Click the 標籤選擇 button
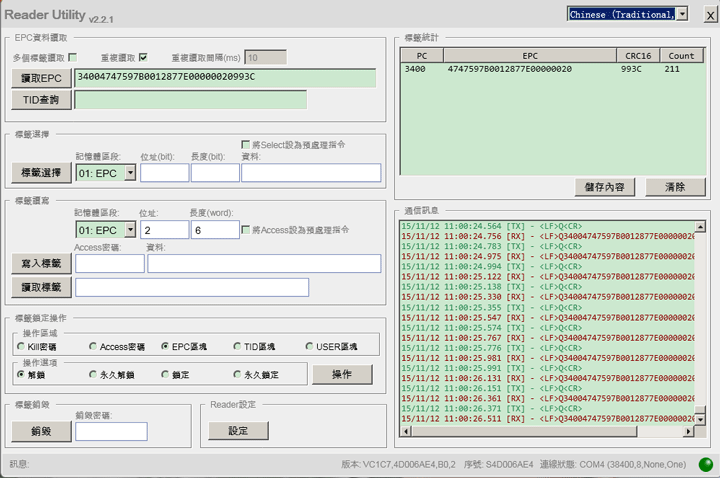This screenshot has width=720, height=478. (x=41, y=173)
